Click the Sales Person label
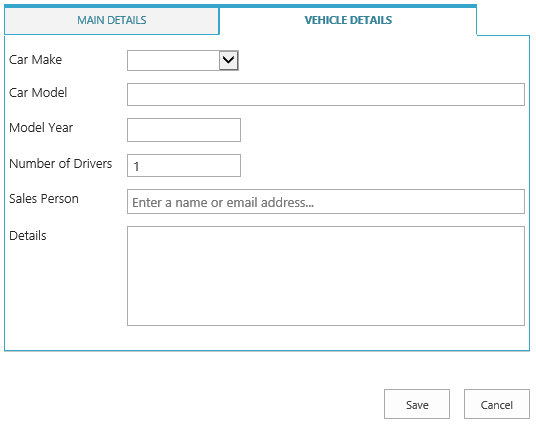Viewport: 536px width, 427px height. (x=44, y=199)
